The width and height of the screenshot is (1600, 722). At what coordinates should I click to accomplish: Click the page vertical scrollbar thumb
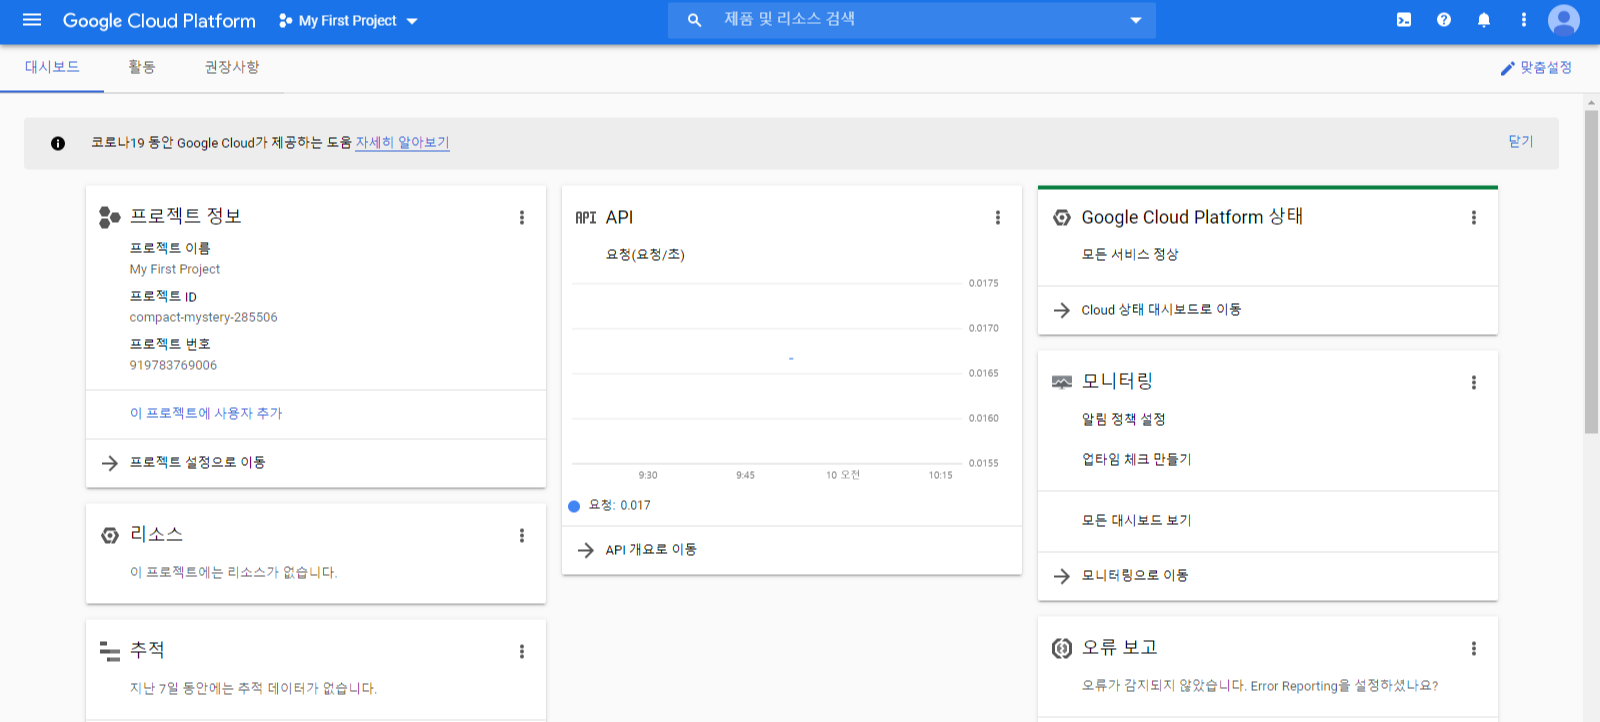tap(1591, 272)
